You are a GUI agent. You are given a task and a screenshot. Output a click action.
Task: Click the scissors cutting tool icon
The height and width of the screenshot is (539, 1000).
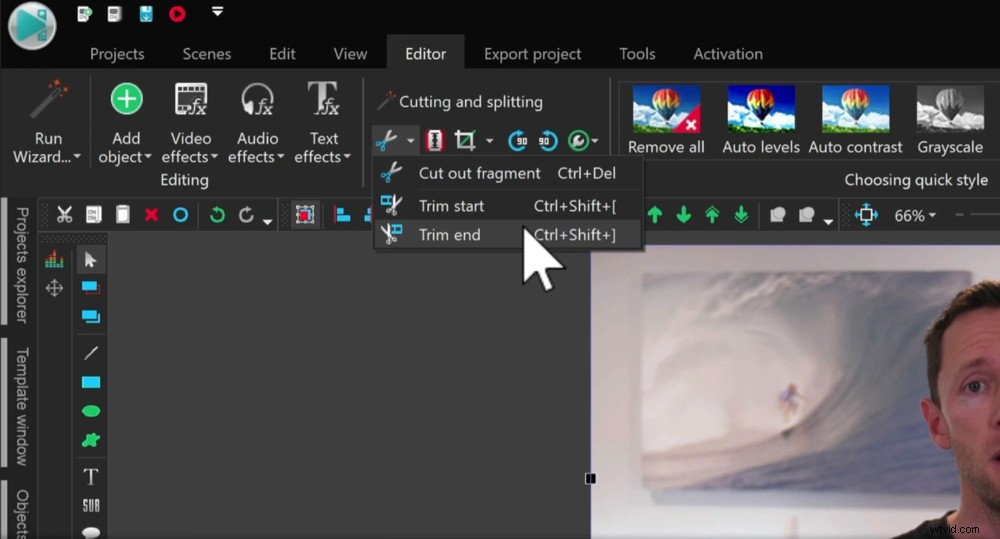386,140
